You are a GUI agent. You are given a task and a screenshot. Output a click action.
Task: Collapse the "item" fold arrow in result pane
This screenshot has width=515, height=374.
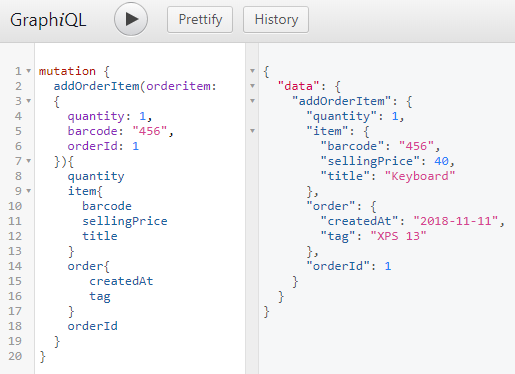tap(253, 131)
